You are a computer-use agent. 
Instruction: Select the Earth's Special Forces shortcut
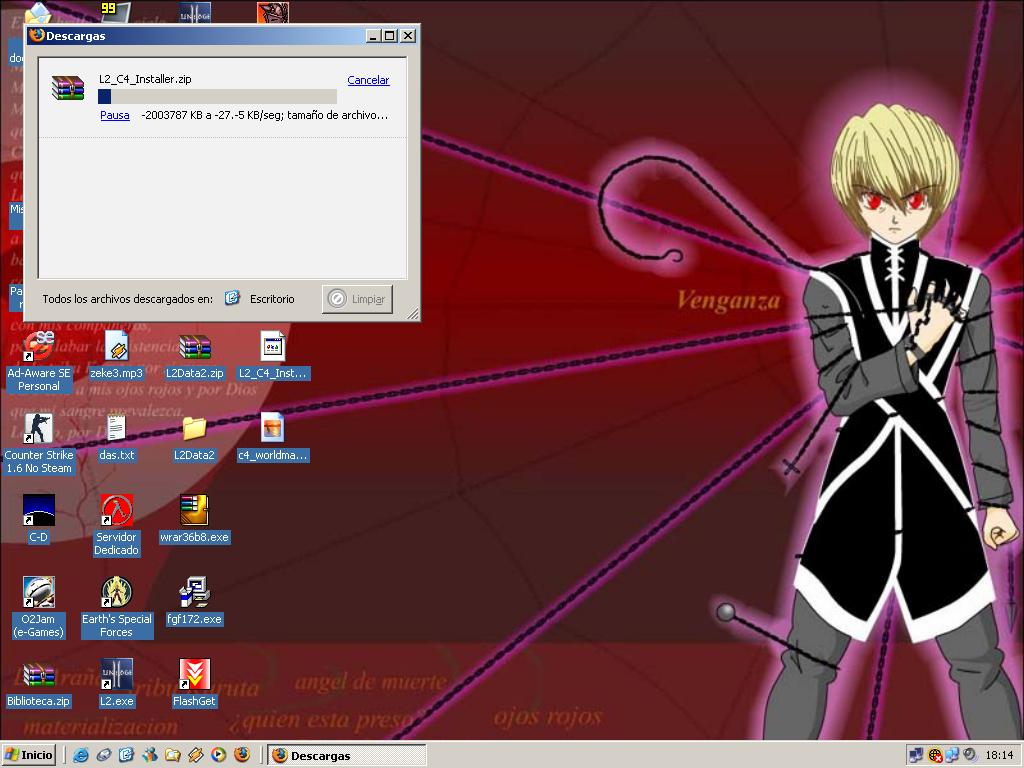pos(116,607)
